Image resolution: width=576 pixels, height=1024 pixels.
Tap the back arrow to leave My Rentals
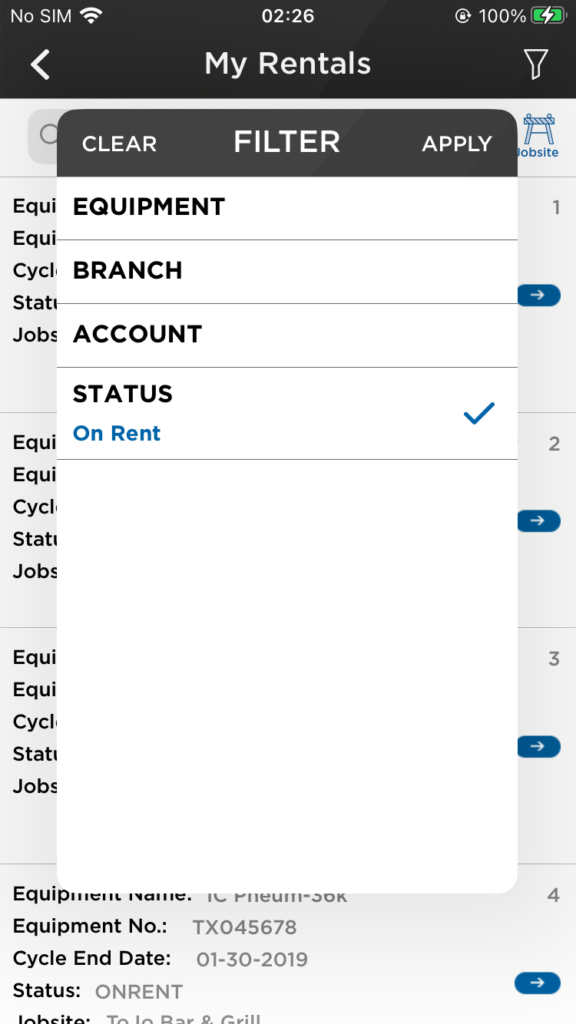pyautogui.click(x=40, y=63)
